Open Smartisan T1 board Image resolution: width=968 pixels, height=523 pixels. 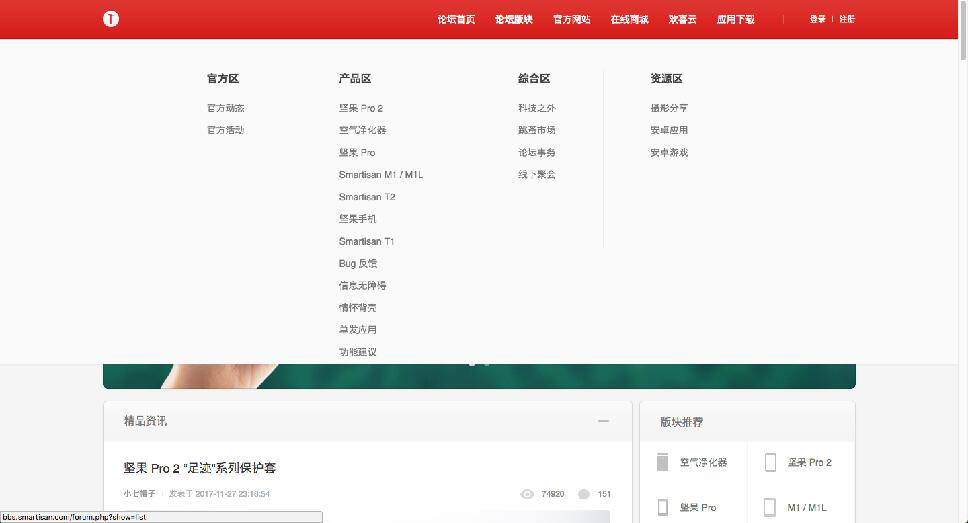tap(366, 241)
